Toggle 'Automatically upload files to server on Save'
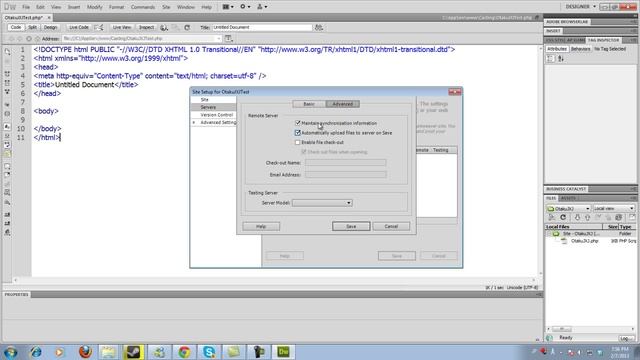 pos(298,133)
